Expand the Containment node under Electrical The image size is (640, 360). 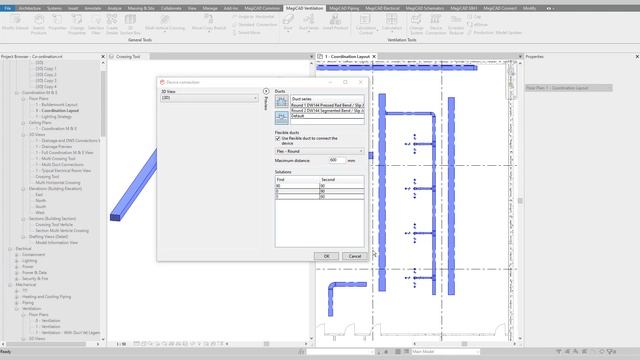pos(17,255)
